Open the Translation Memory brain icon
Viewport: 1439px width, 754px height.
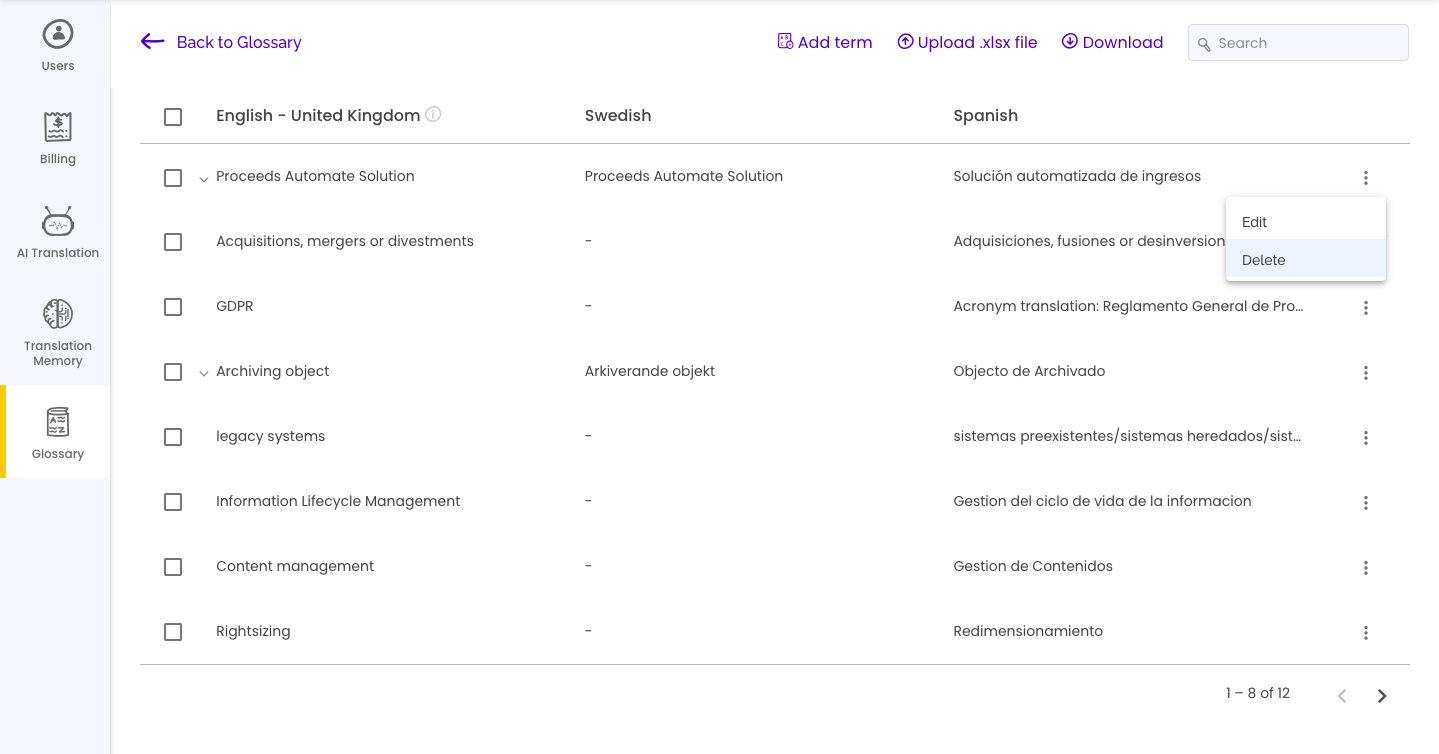point(58,314)
